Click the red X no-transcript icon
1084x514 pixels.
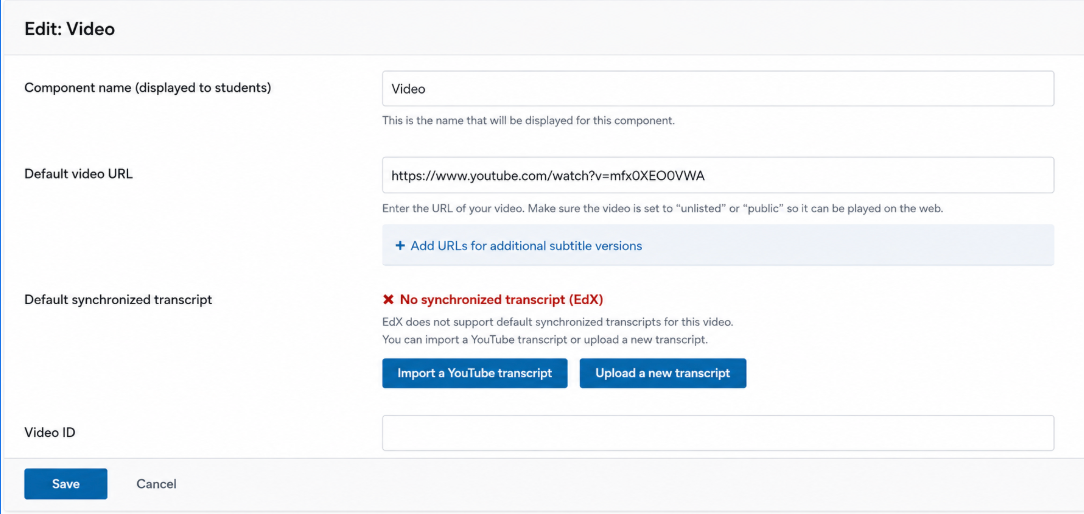[x=388, y=300]
